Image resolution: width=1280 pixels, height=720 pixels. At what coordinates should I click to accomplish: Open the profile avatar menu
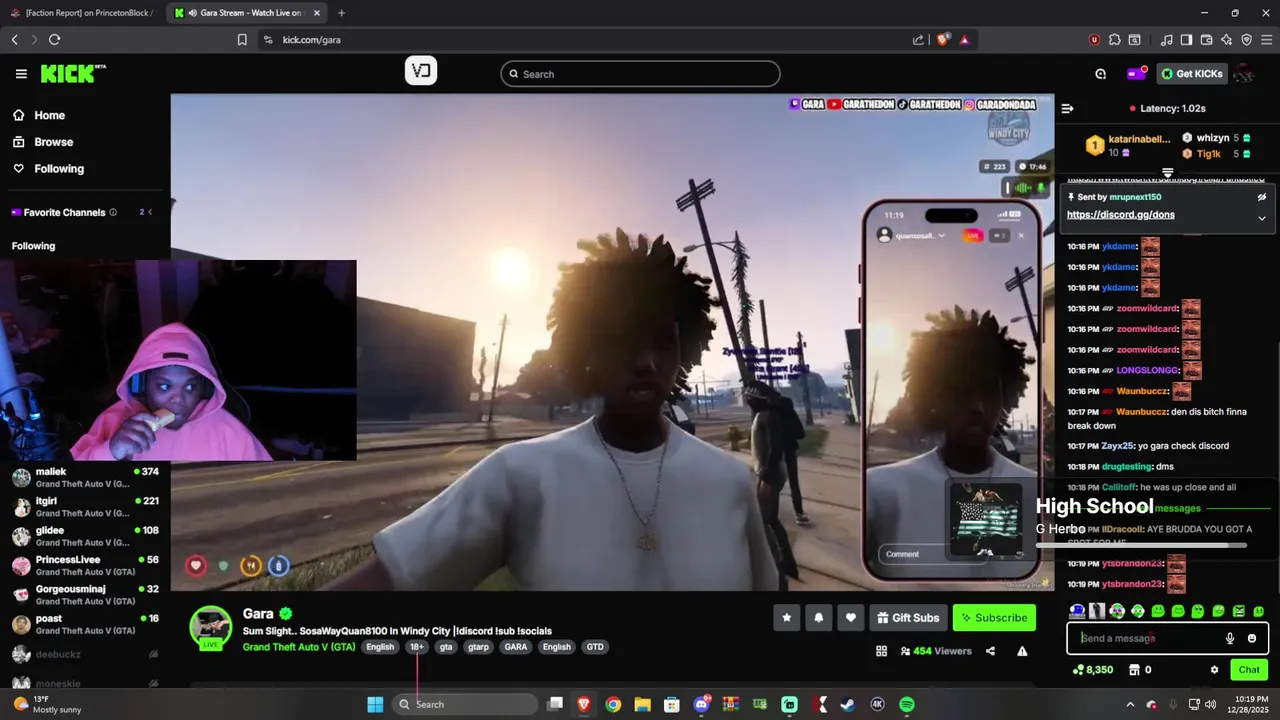pos(1244,74)
